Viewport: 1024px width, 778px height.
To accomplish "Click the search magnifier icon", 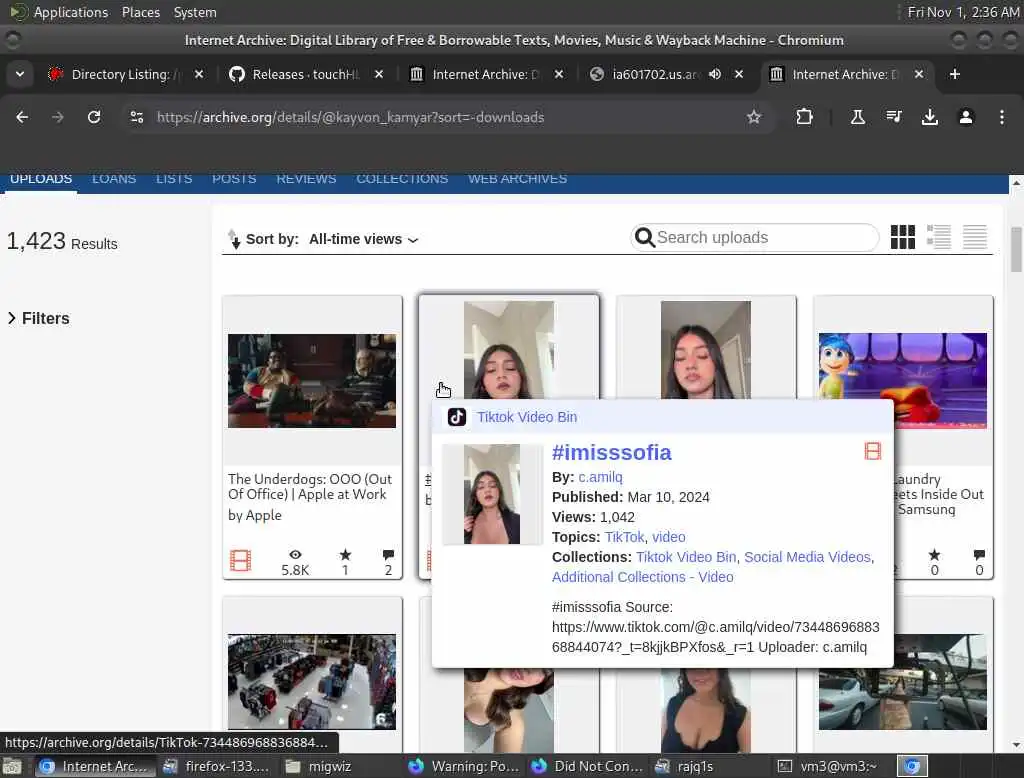I will click(x=645, y=237).
